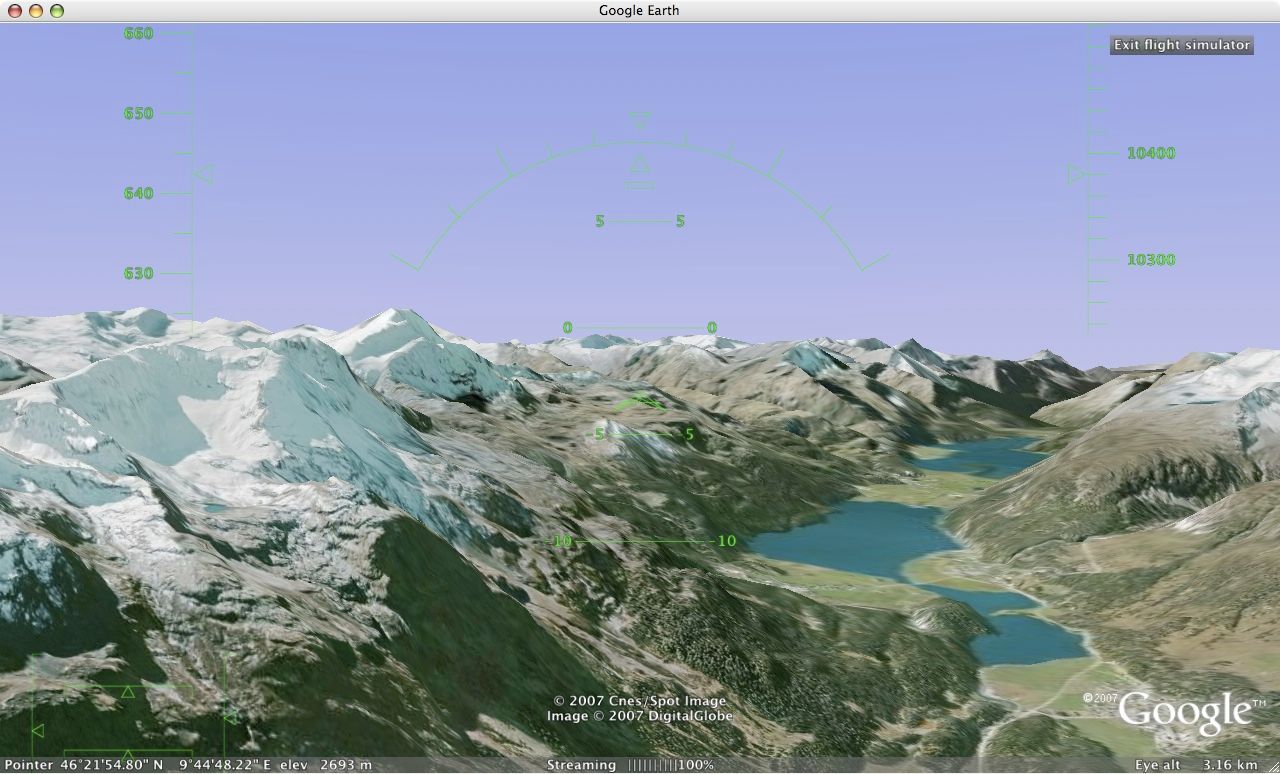The height and width of the screenshot is (774, 1280).
Task: Click the 10400 altitude marking
Action: 1151,153
